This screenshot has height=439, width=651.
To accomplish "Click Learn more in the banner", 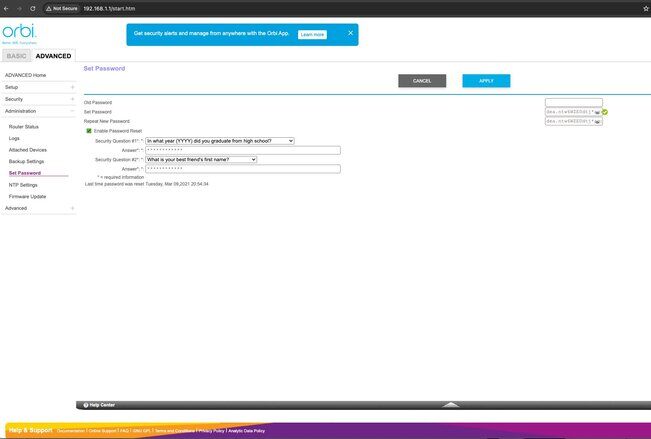I will tap(312, 34).
